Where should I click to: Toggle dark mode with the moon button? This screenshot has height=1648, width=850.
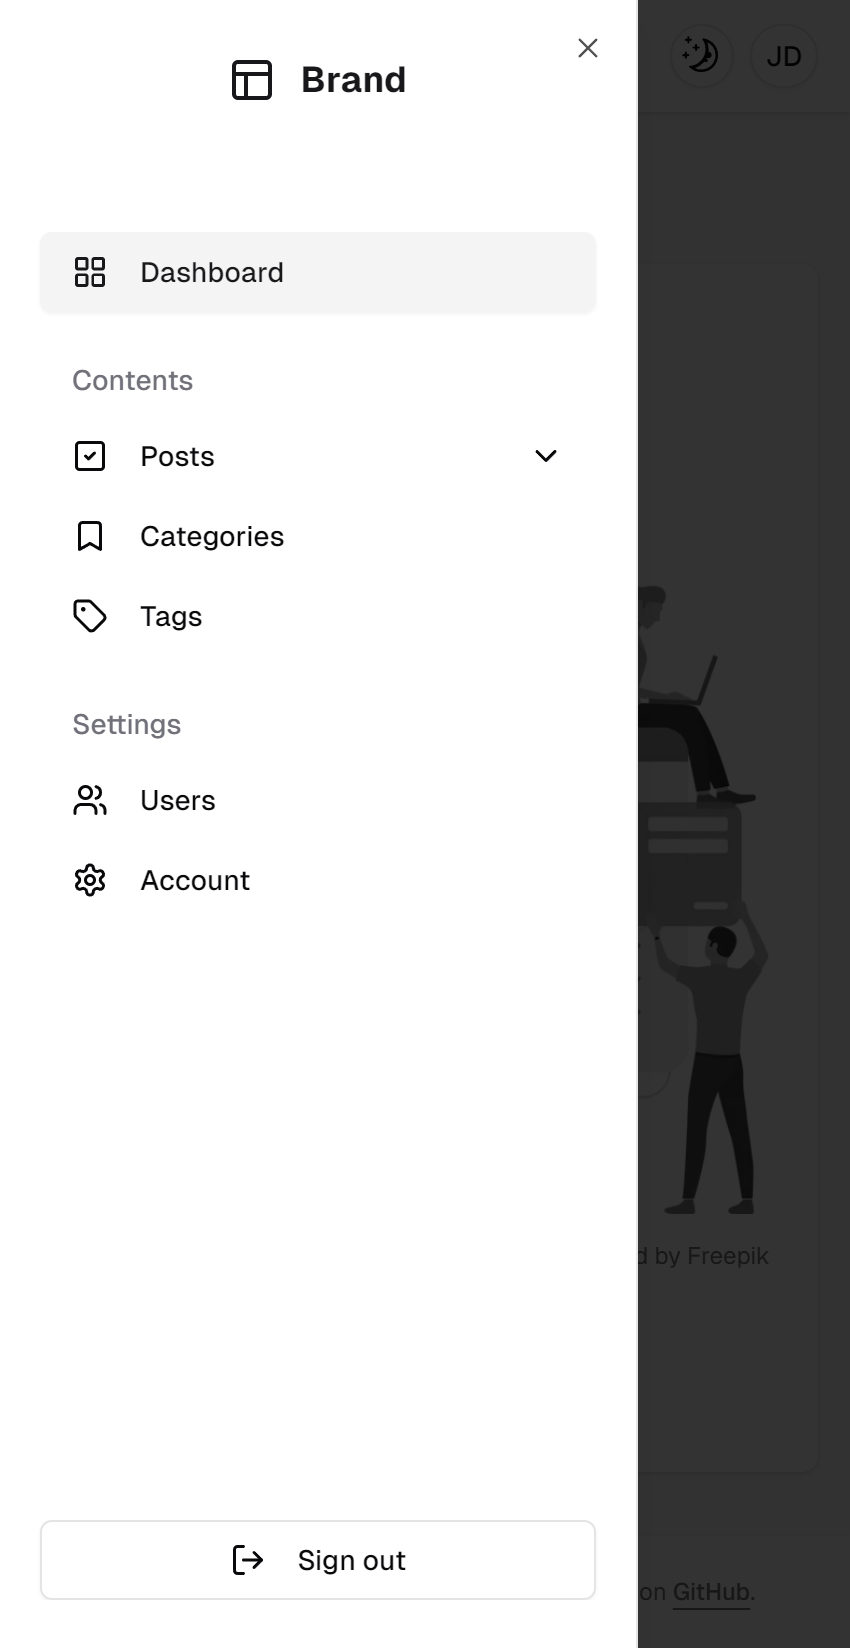701,55
